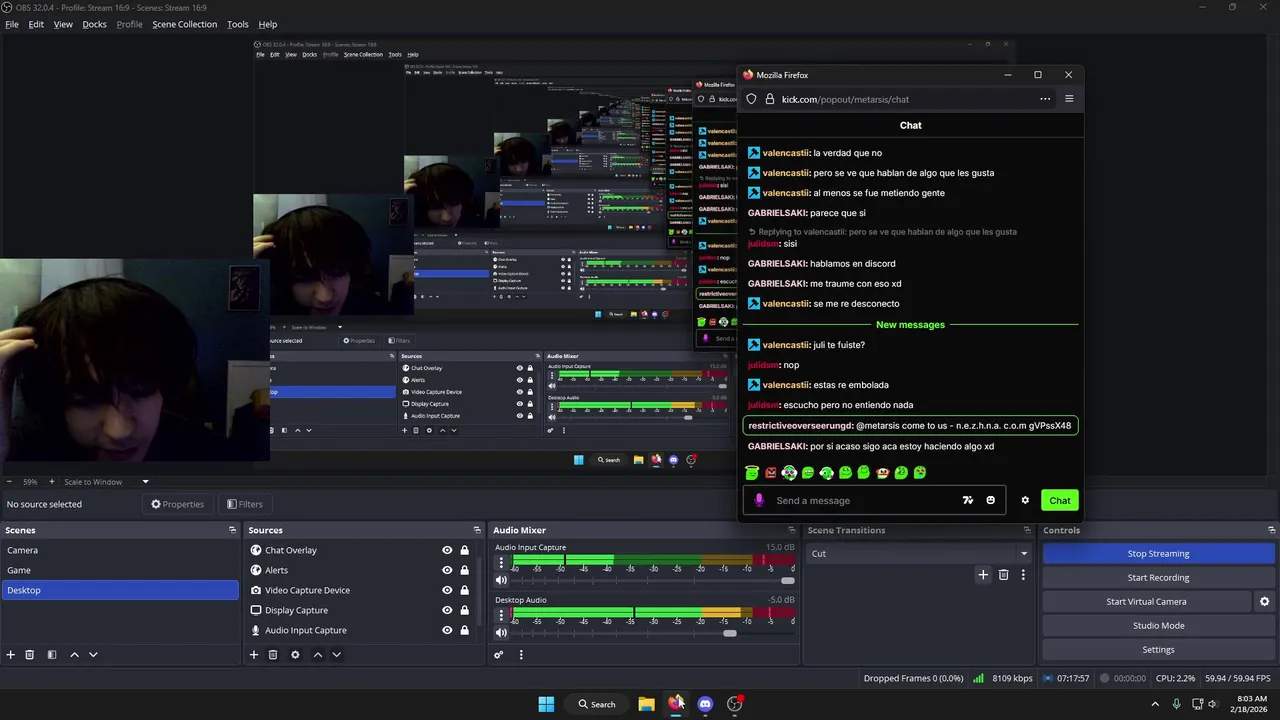Hide the Video Capture Device source

tap(447, 590)
